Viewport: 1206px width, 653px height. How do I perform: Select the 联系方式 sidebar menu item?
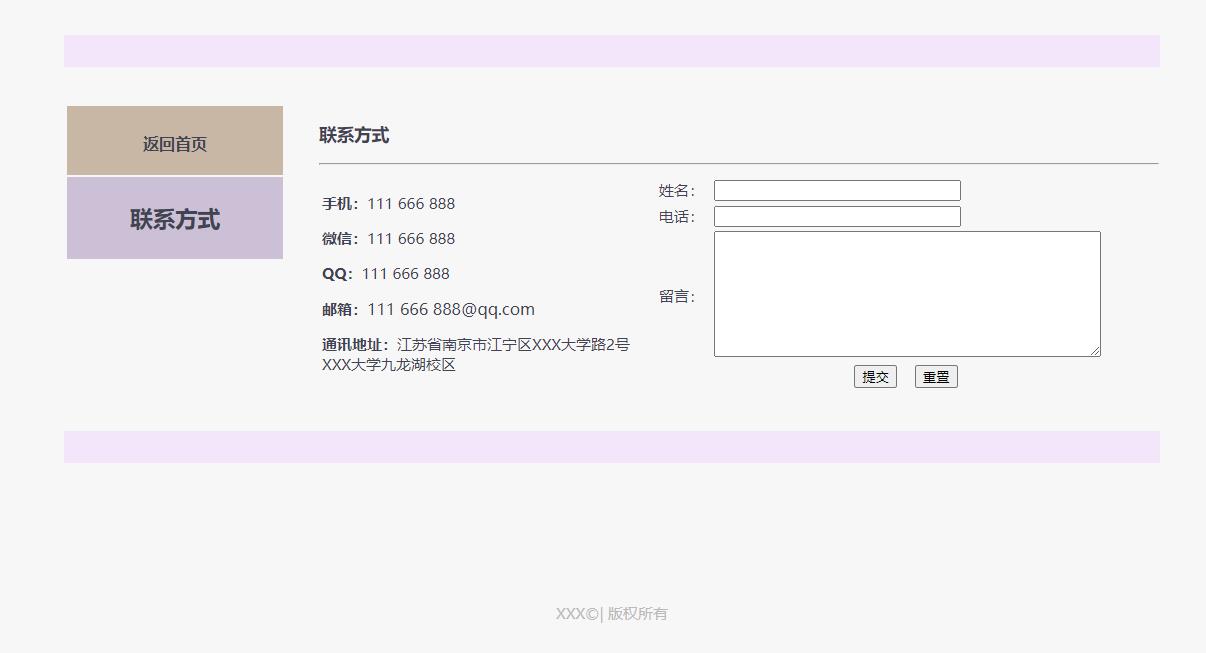pyautogui.click(x=175, y=219)
